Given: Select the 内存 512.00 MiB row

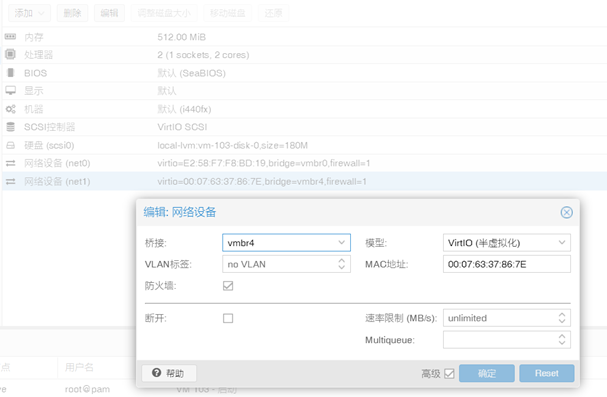Looking at the screenshot, I should click(x=304, y=37).
